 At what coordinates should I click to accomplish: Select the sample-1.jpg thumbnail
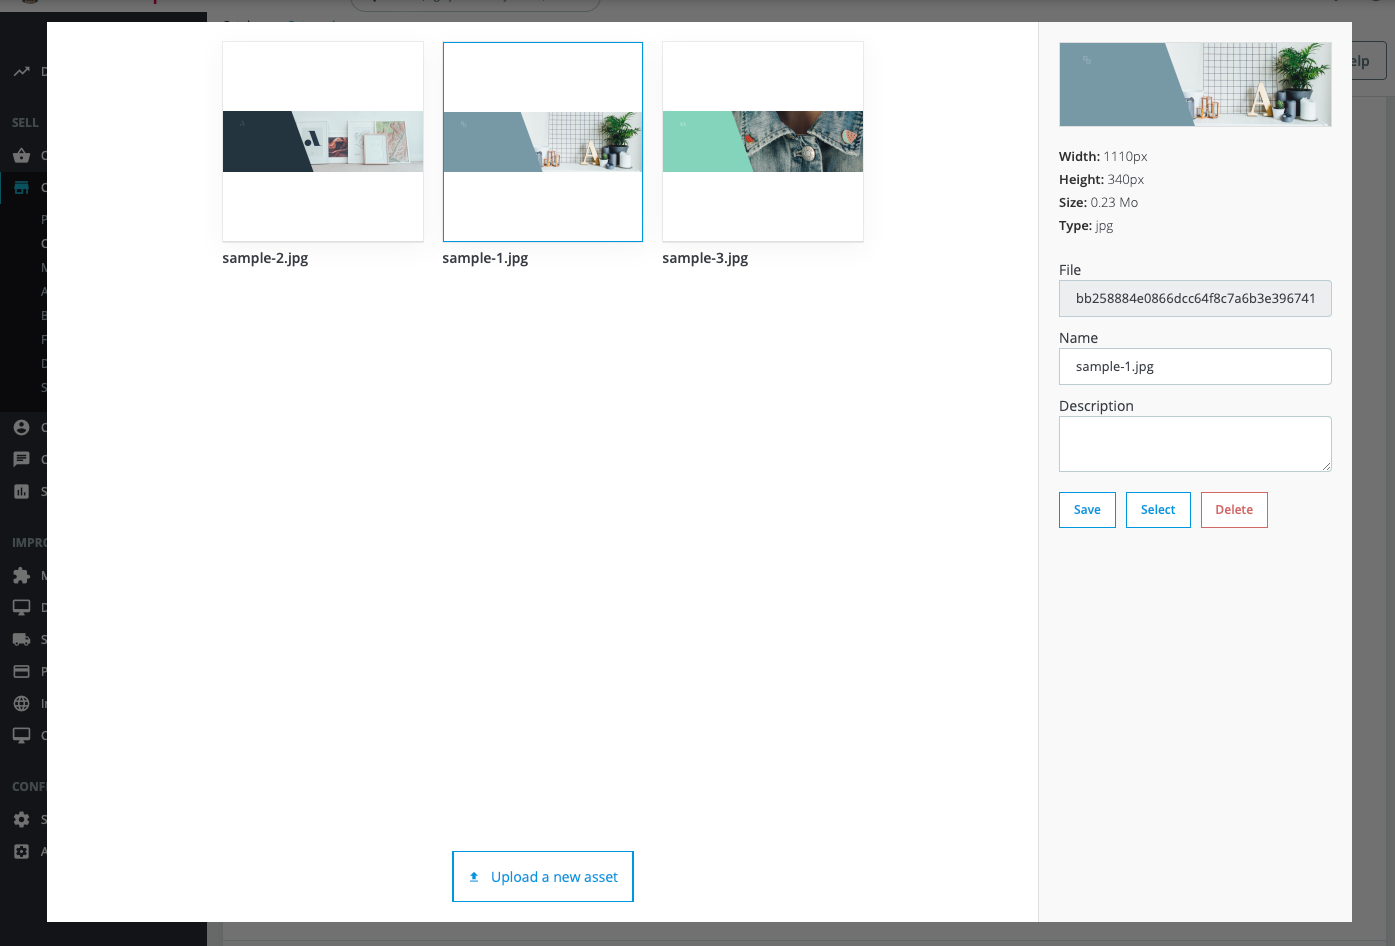click(543, 142)
